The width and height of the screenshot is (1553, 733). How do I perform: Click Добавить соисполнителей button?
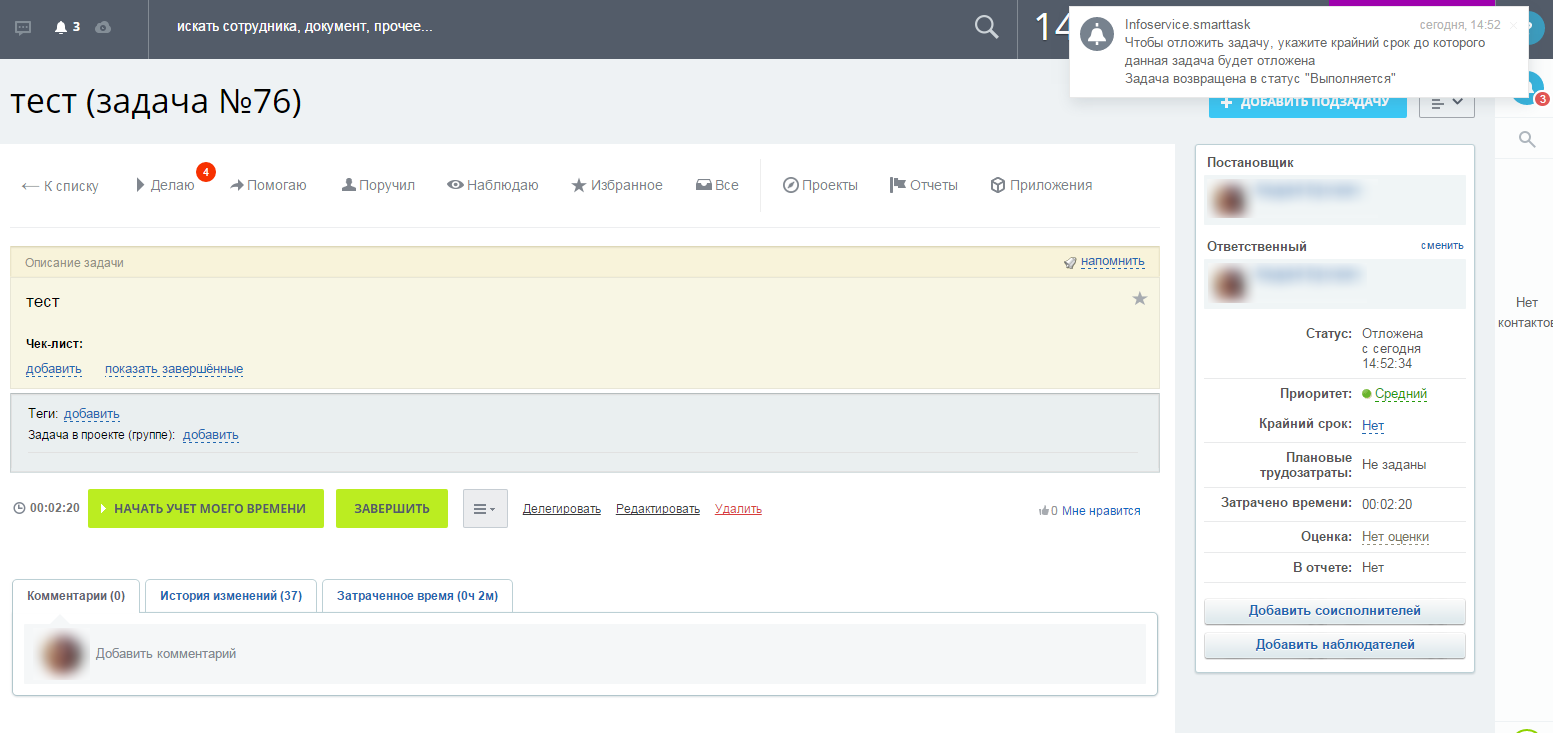[1334, 611]
